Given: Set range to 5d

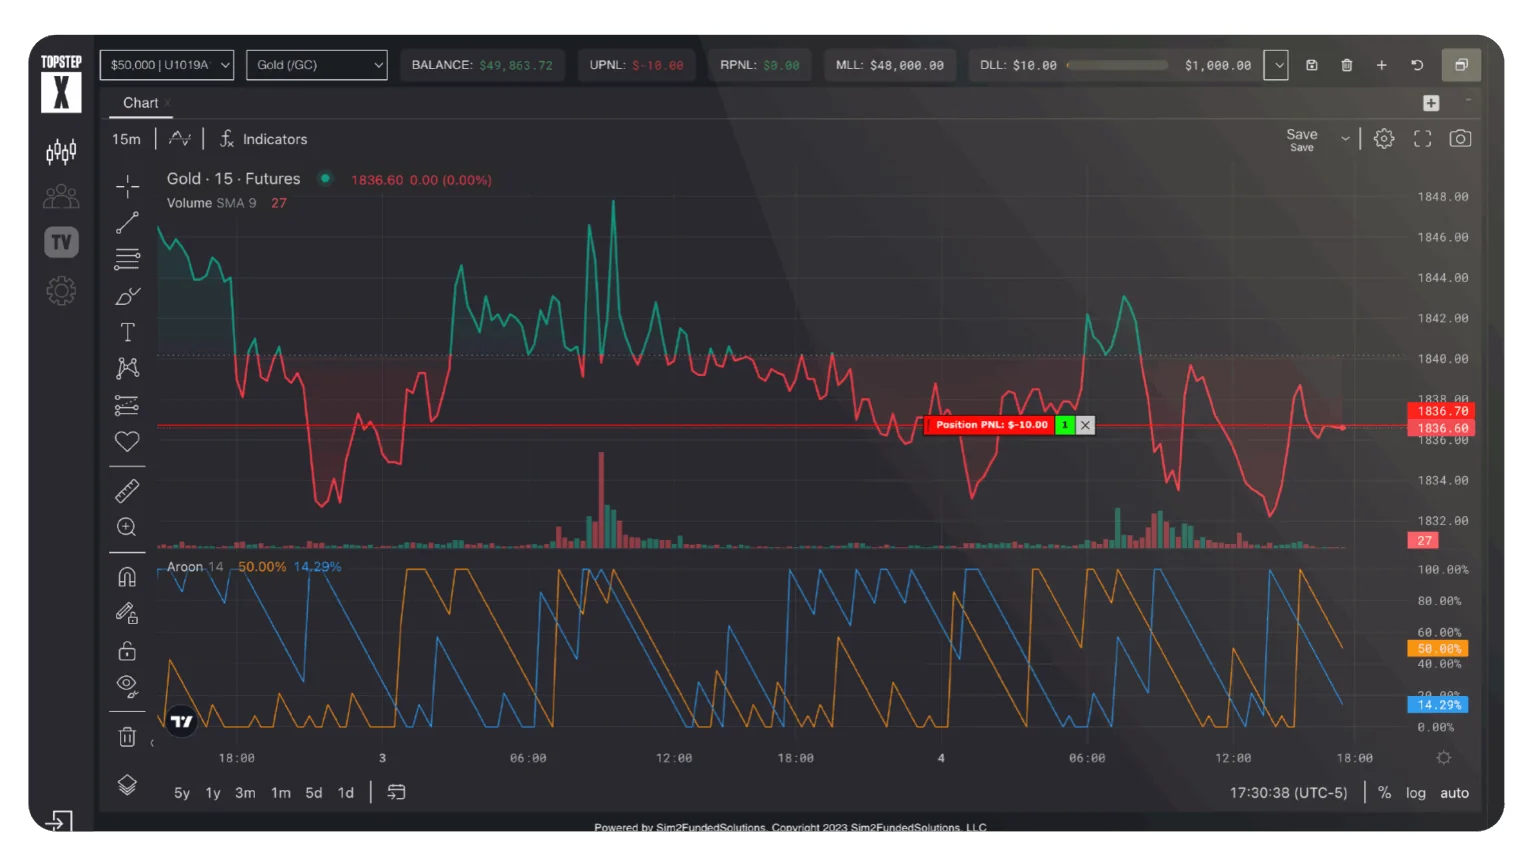Looking at the screenshot, I should [x=314, y=793].
